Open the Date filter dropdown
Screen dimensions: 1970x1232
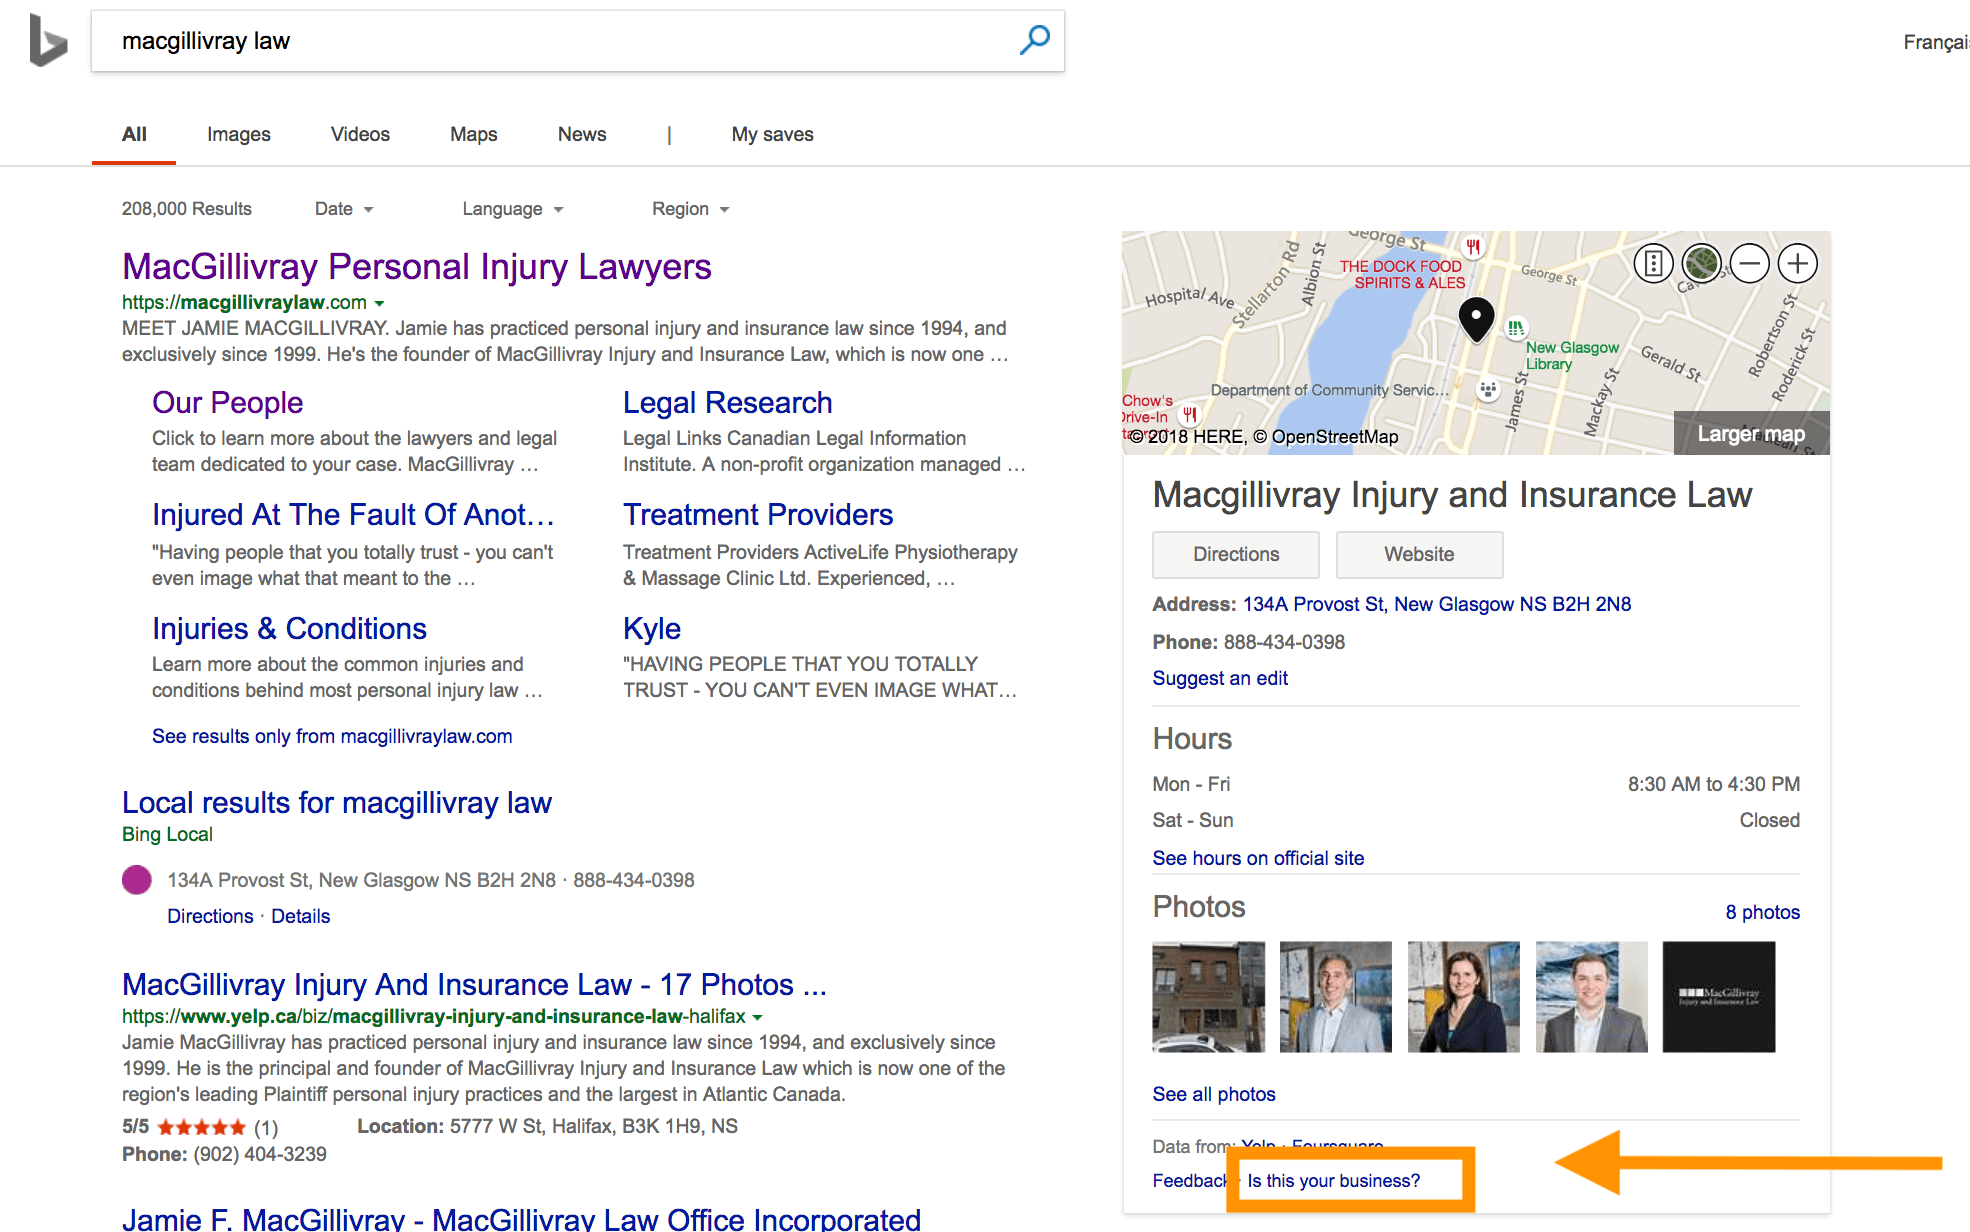click(x=344, y=209)
